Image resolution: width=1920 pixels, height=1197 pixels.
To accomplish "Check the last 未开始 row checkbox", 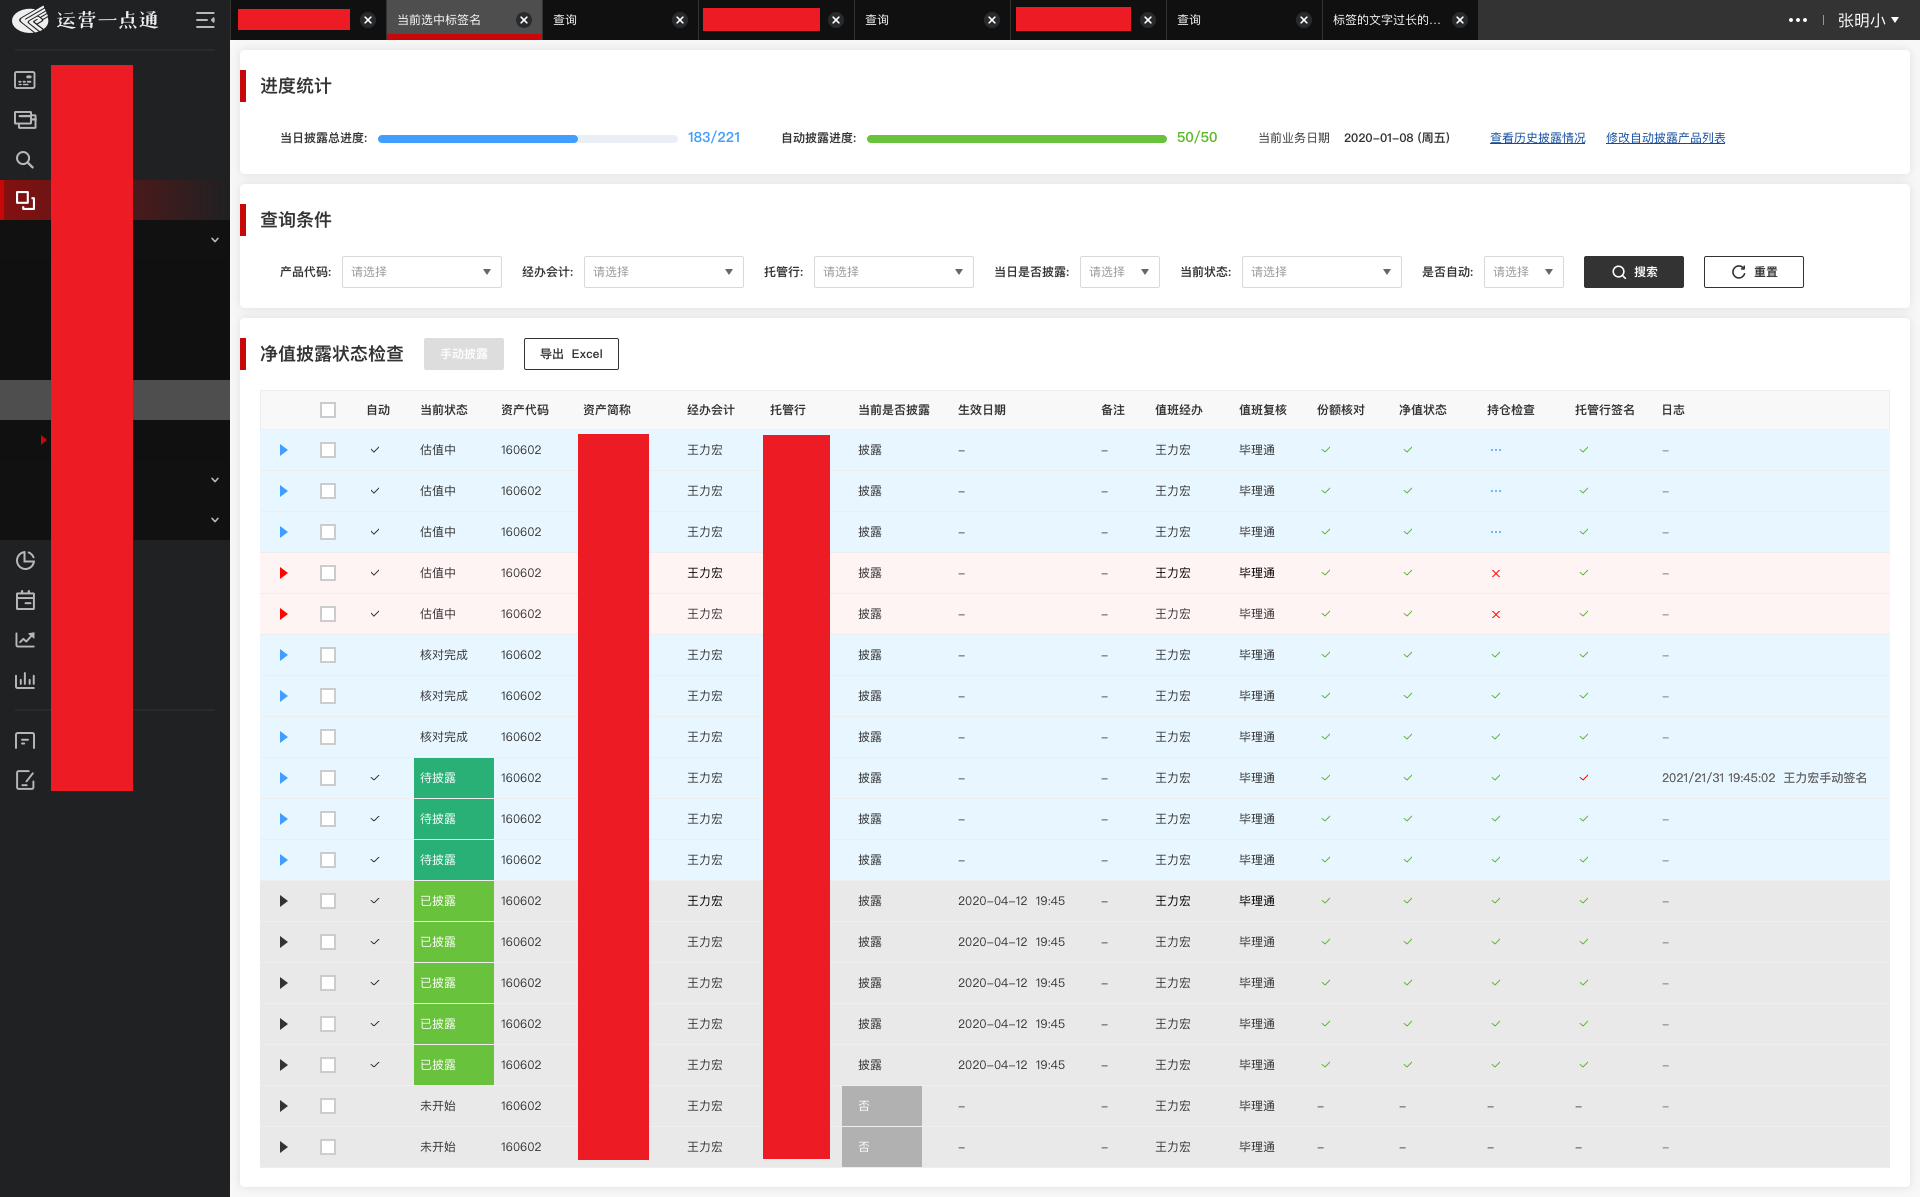I will [x=328, y=1147].
